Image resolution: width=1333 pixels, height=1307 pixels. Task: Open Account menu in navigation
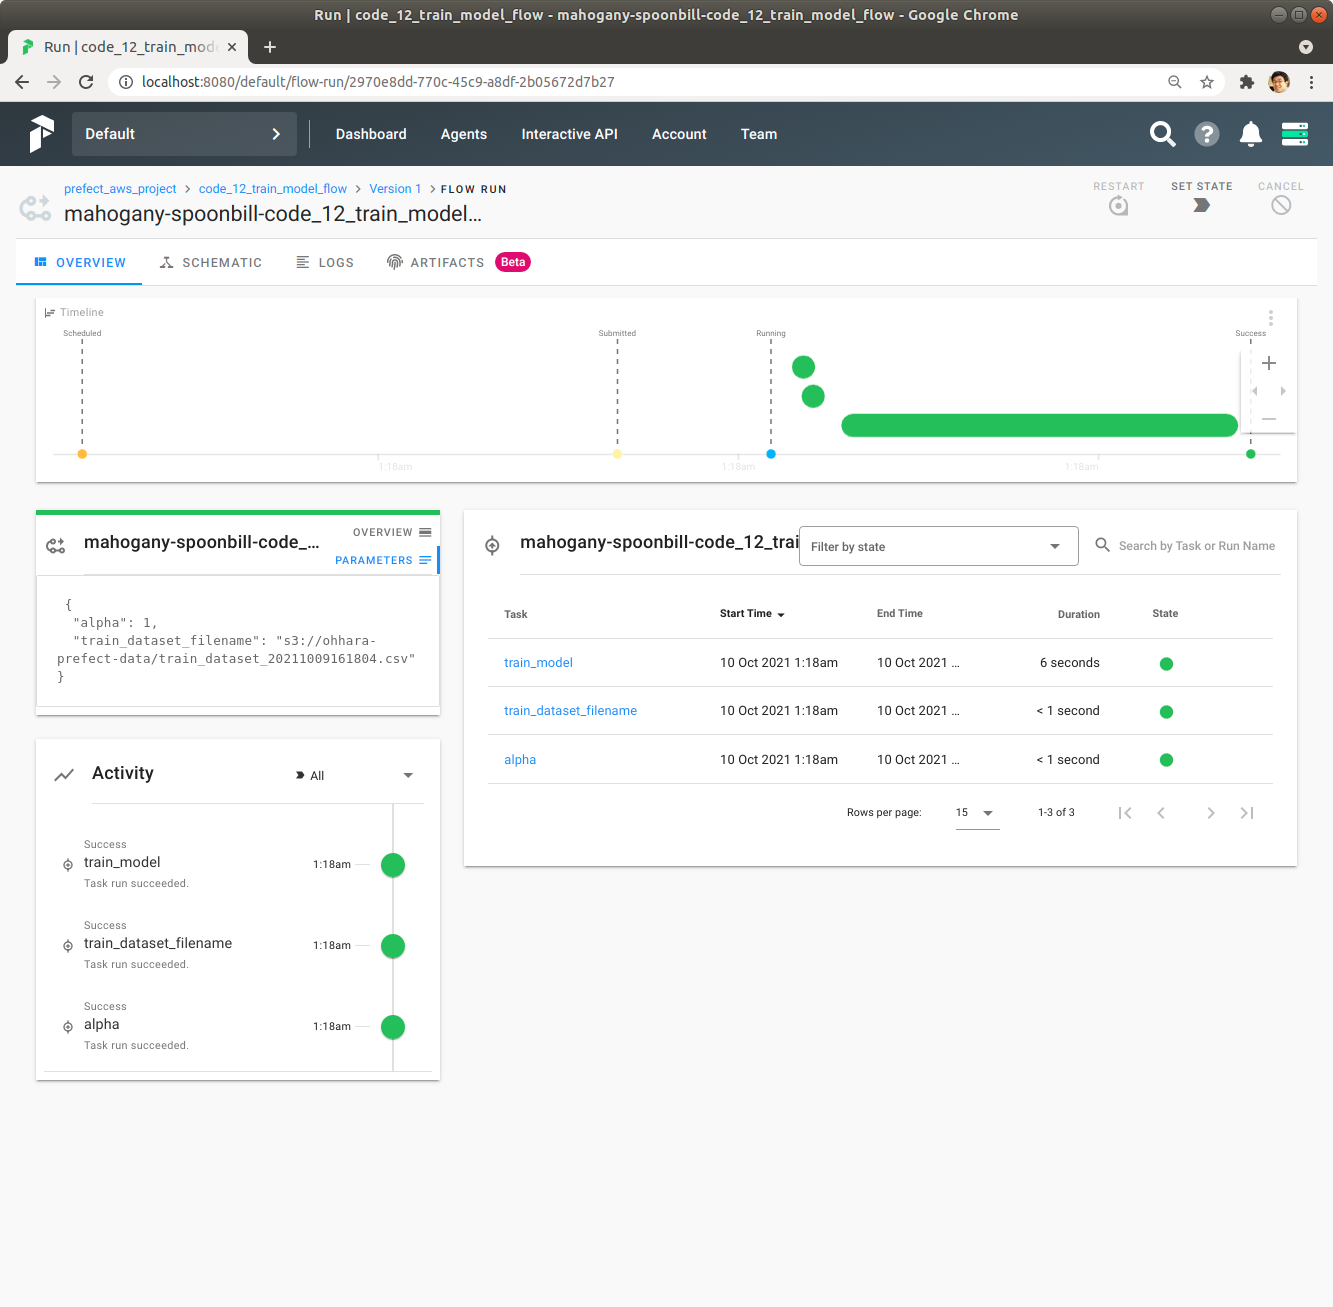[x=679, y=134]
